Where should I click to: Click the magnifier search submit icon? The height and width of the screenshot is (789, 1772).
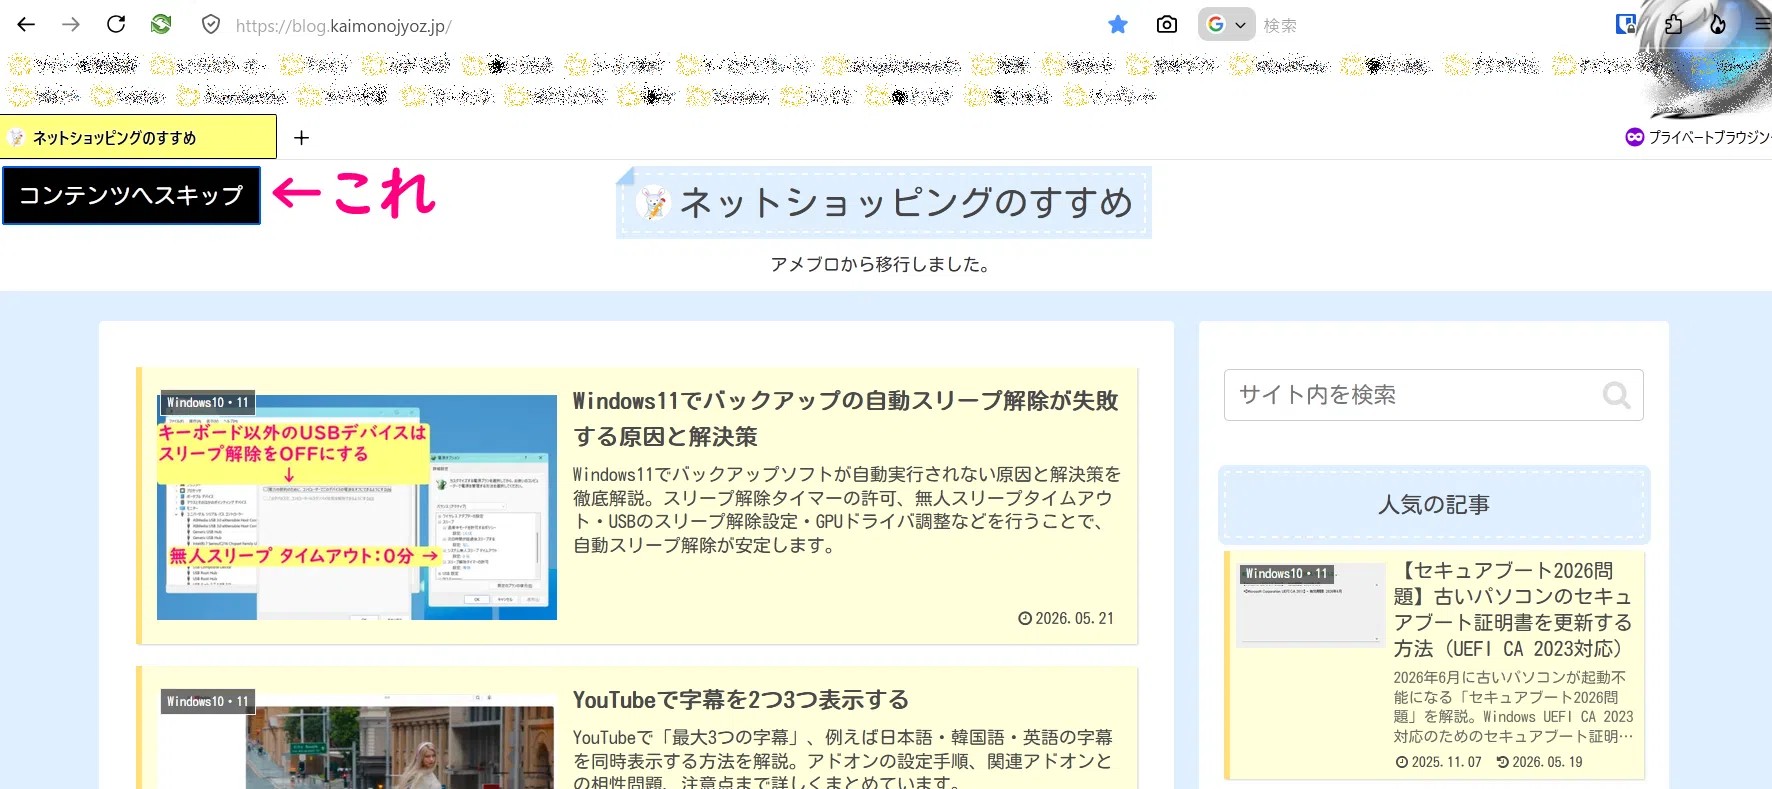tap(1616, 395)
